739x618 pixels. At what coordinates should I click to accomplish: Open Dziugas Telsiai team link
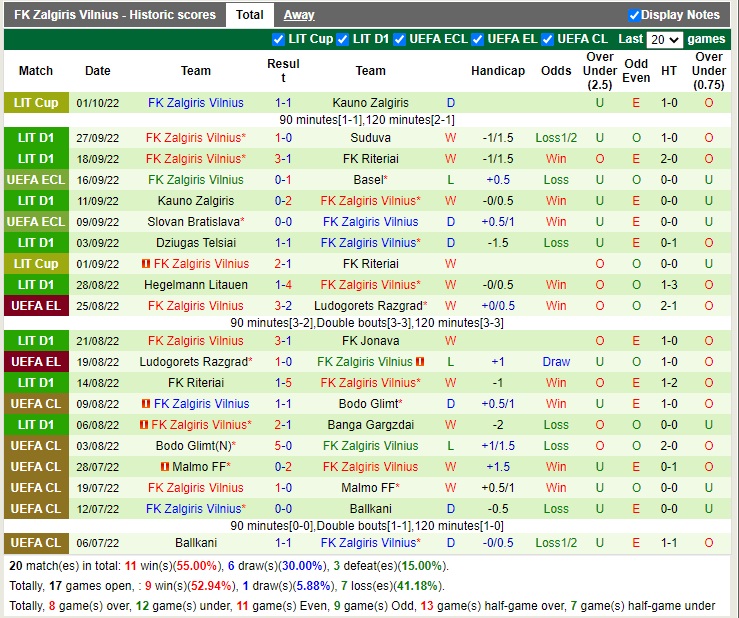point(196,243)
